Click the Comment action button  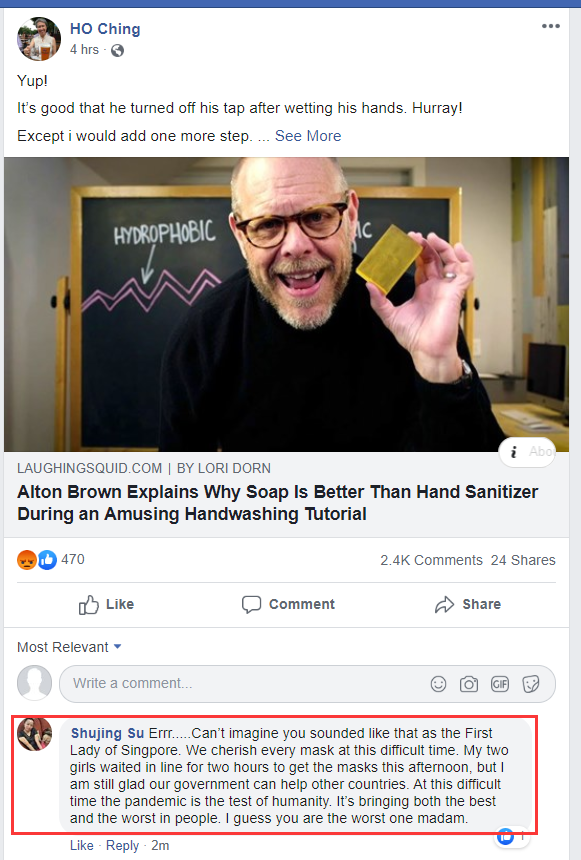click(x=289, y=604)
